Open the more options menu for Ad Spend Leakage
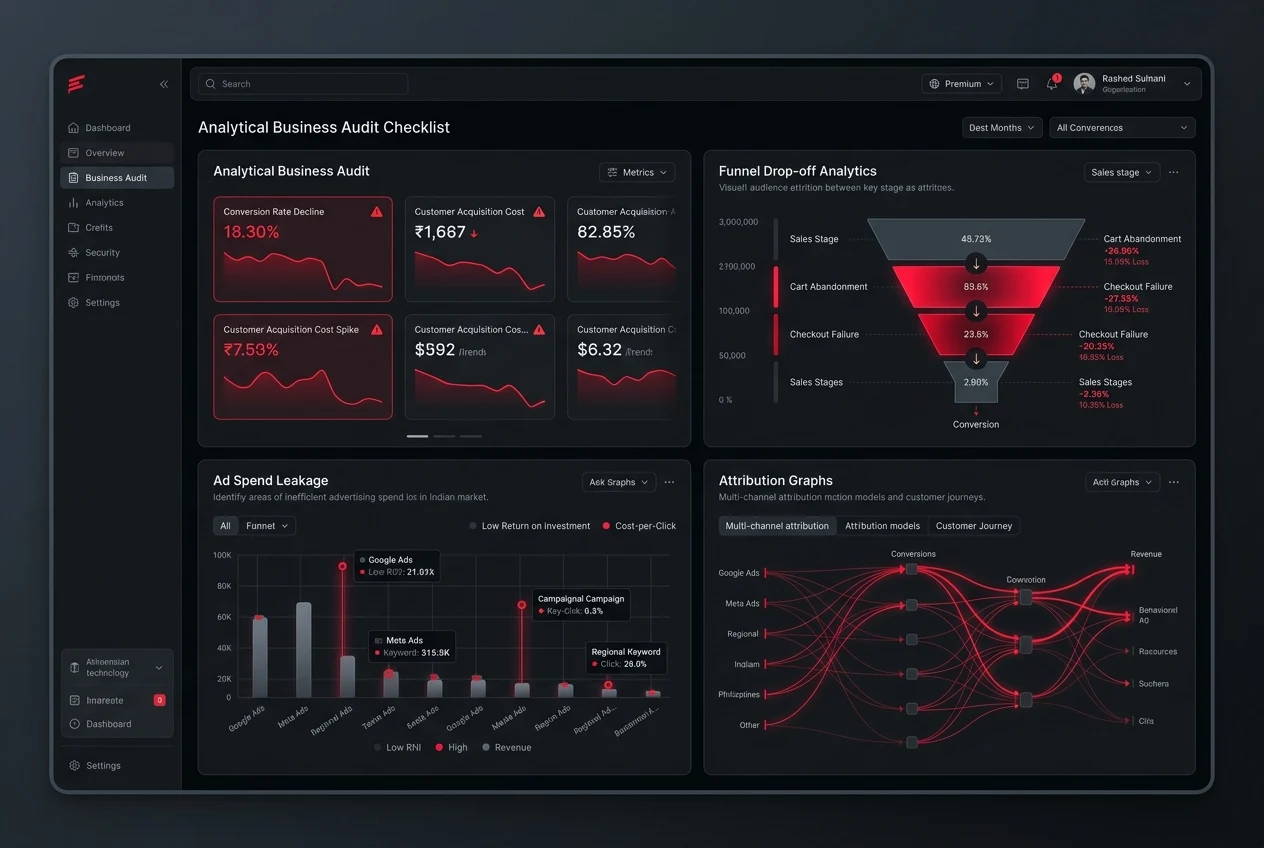This screenshot has width=1264, height=848. coord(669,482)
